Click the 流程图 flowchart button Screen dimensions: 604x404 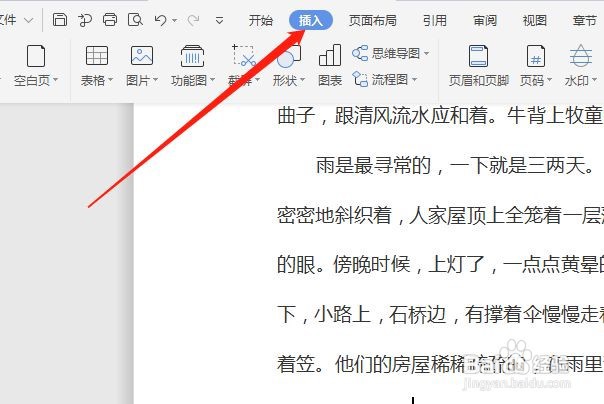381,79
